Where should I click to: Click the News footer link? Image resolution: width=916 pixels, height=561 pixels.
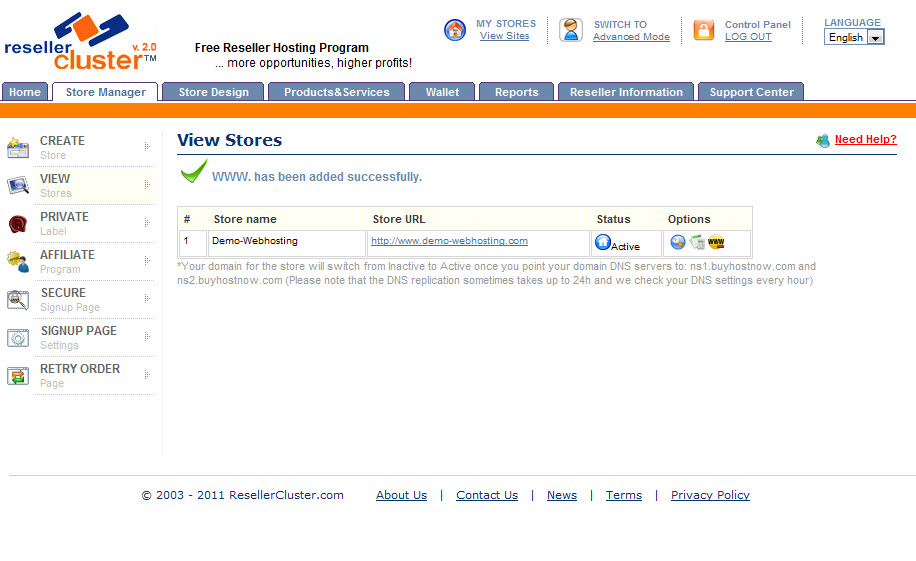pyautogui.click(x=562, y=495)
